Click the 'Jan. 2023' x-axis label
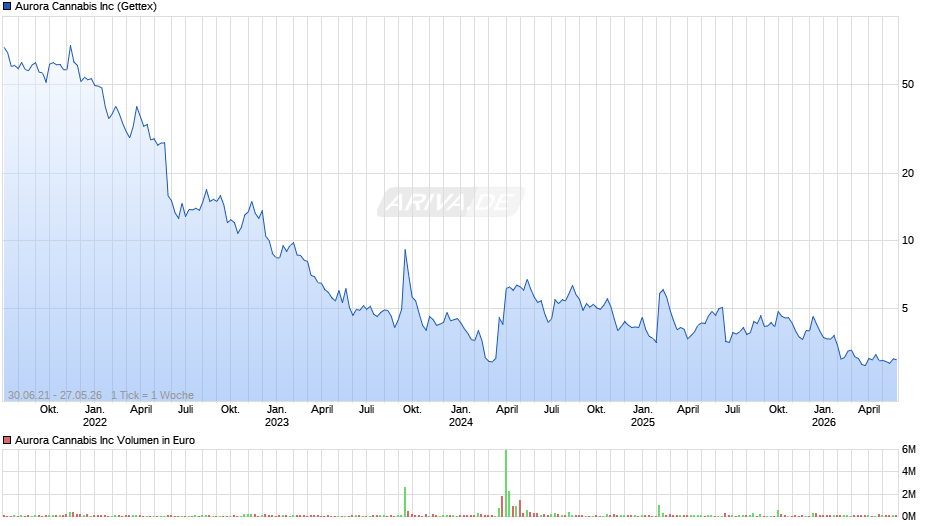The width and height of the screenshot is (940, 526). coord(276,416)
